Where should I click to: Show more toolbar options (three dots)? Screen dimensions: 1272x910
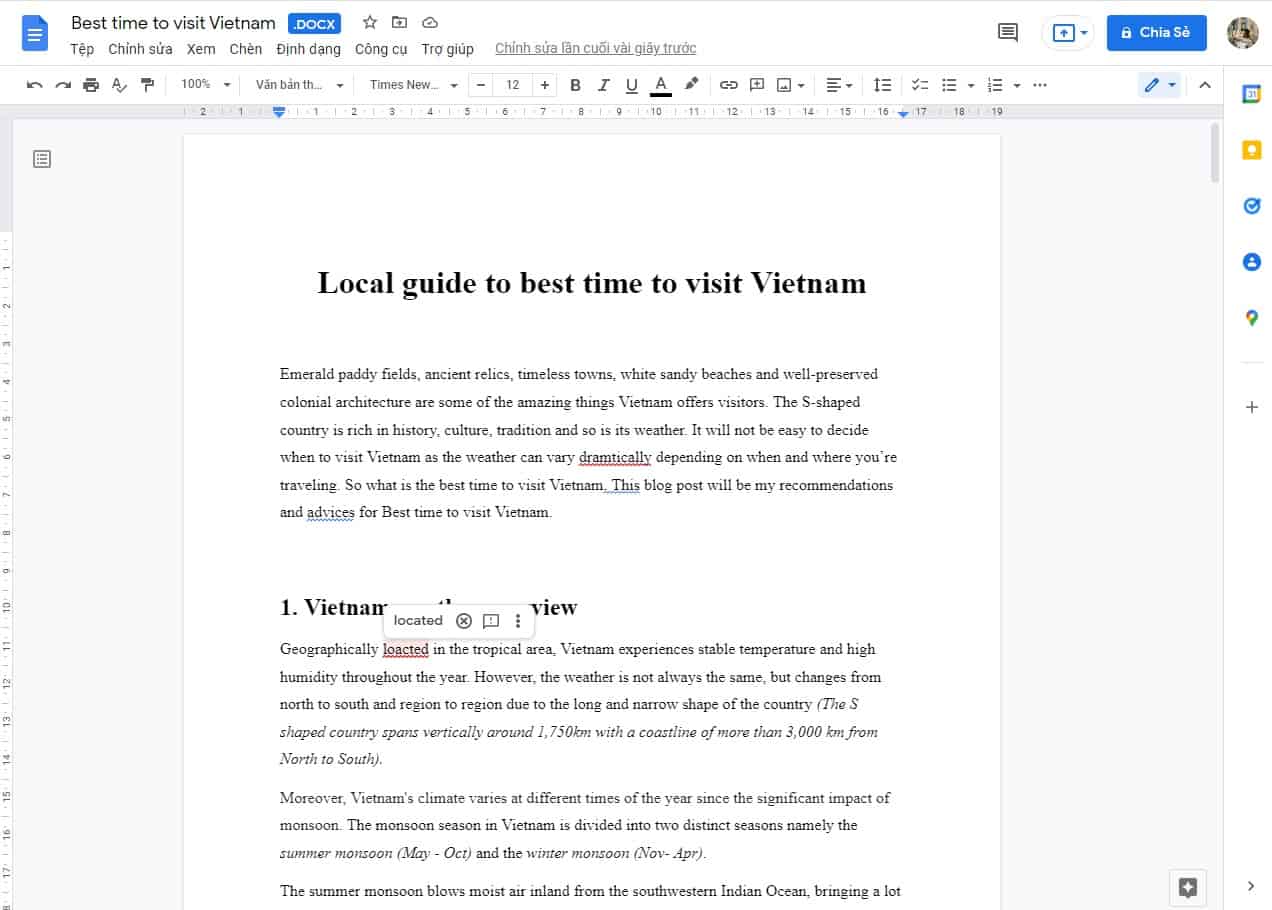[x=1040, y=85]
